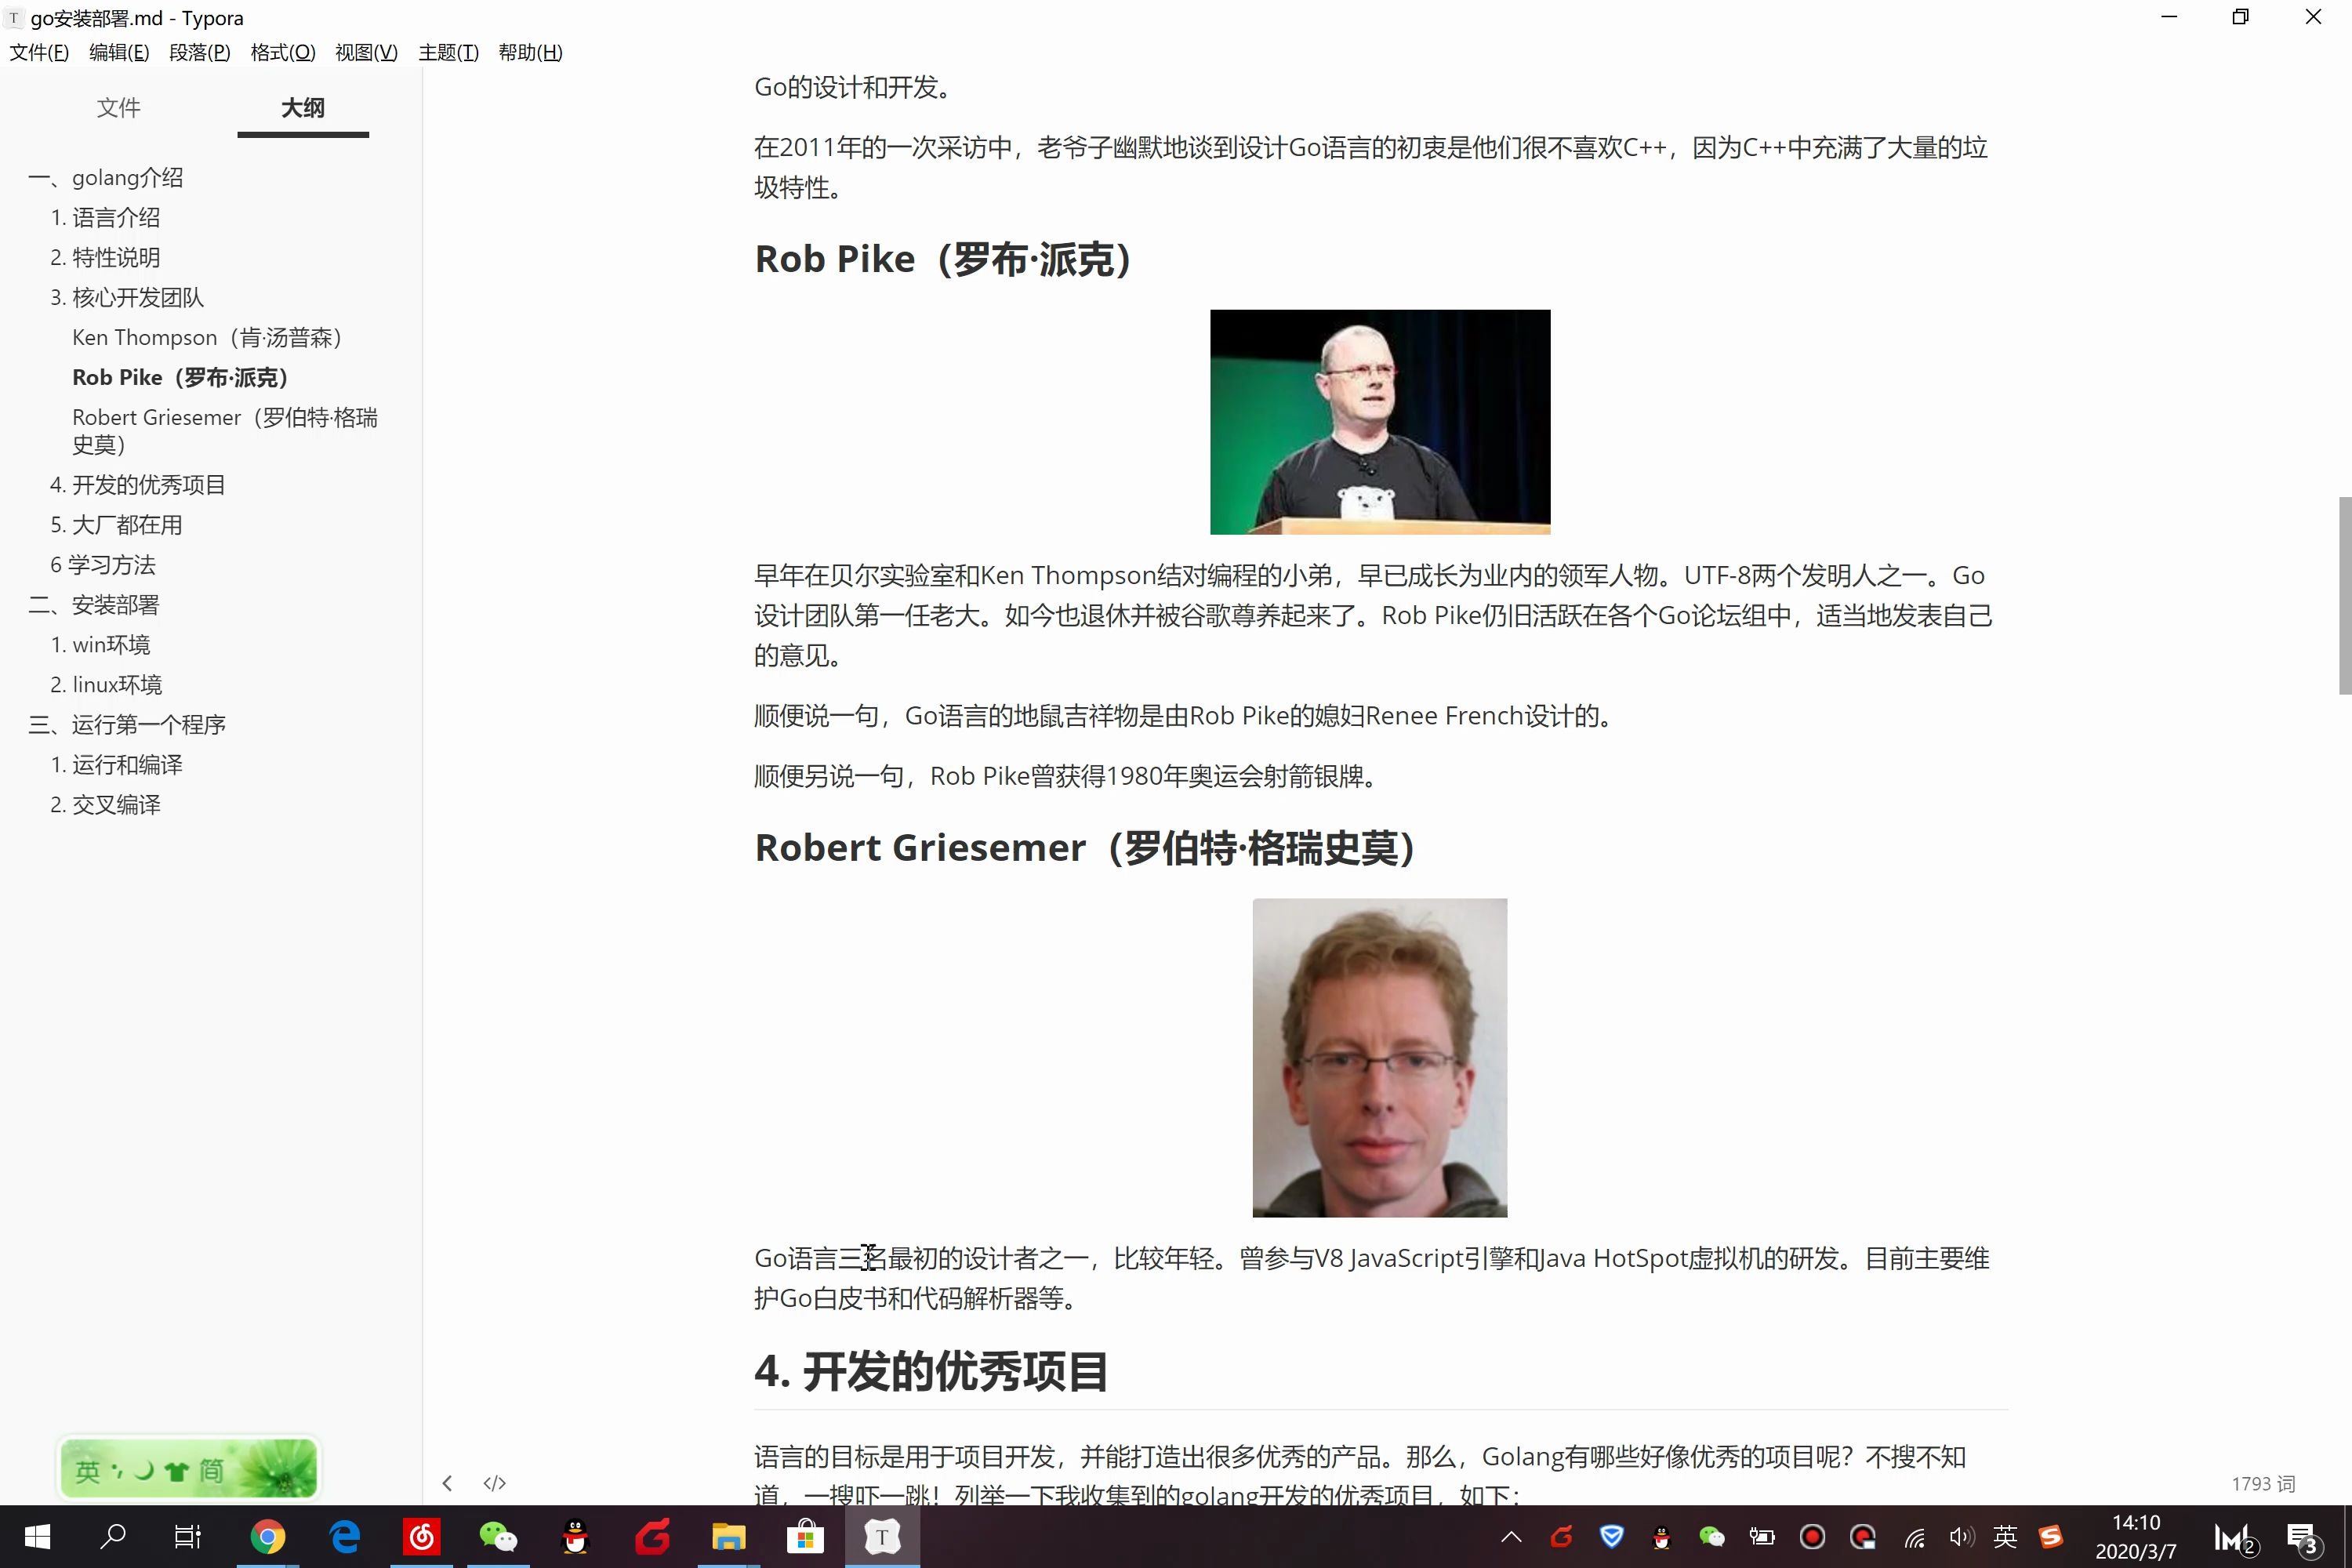
Task: Open Microsoft Store from the taskbar
Action: [x=805, y=1537]
